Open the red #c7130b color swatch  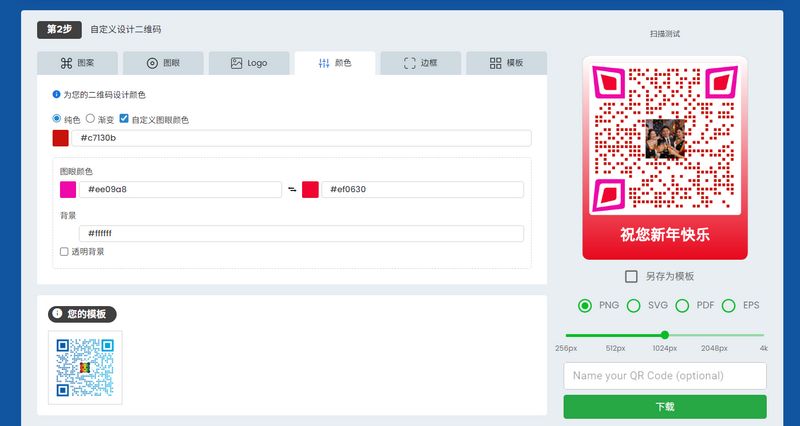[61, 138]
